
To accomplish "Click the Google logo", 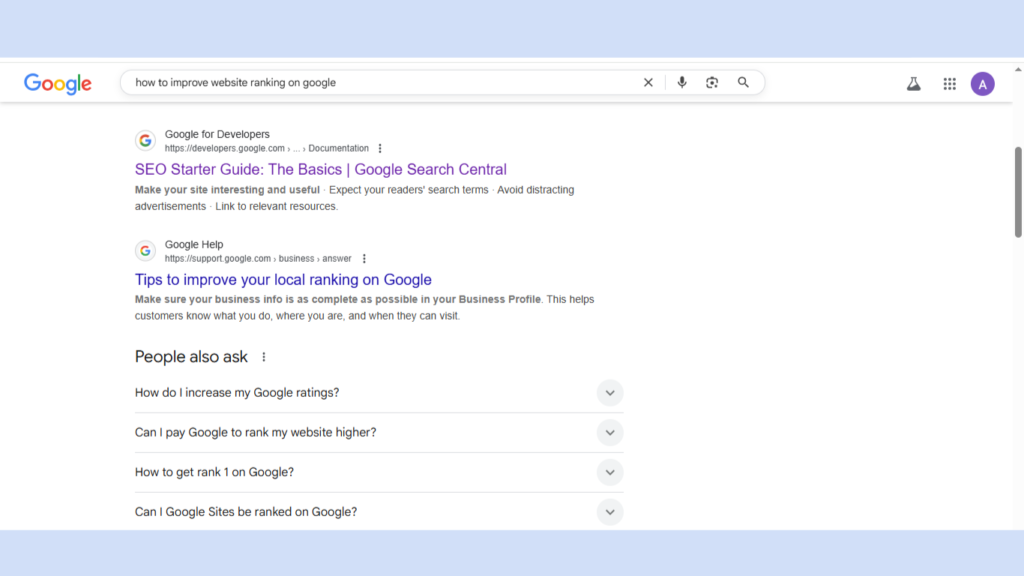I will [x=57, y=84].
